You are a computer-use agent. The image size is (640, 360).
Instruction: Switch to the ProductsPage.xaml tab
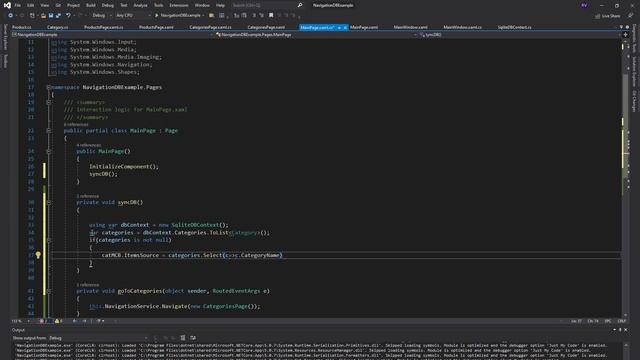point(156,27)
